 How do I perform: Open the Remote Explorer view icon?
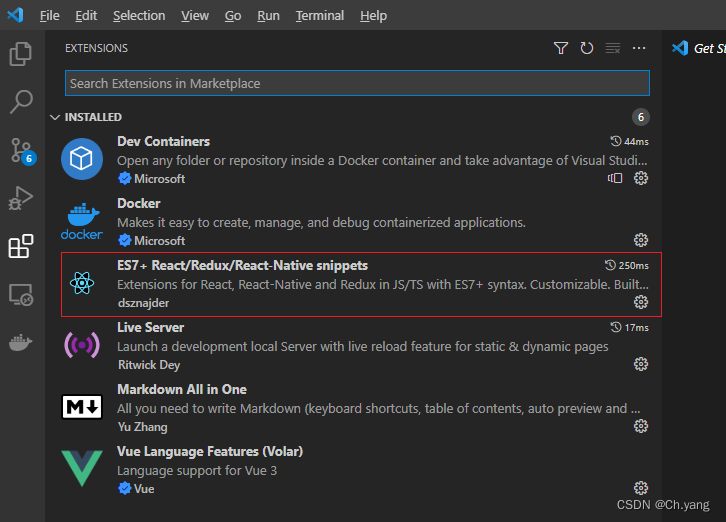(x=21, y=295)
